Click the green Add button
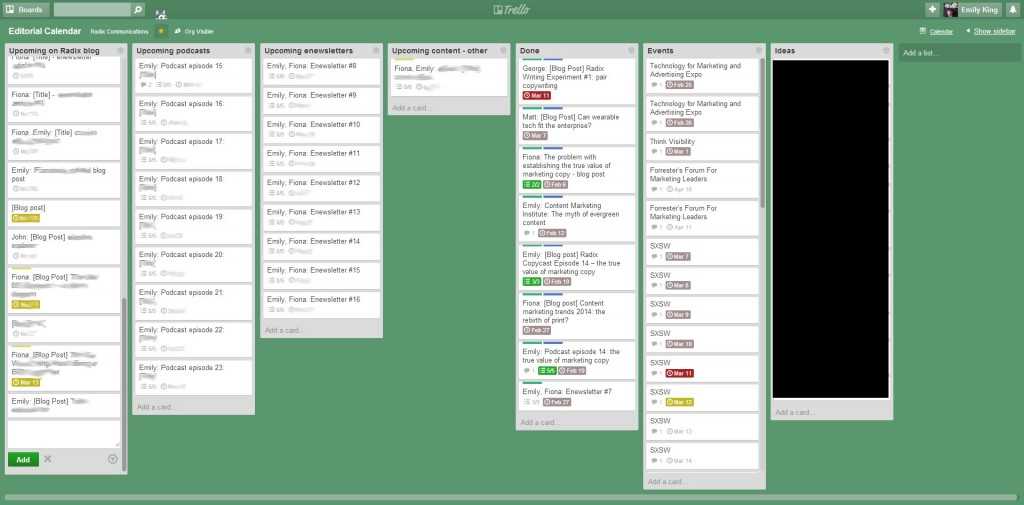This screenshot has width=1024, height=505. click(x=23, y=459)
